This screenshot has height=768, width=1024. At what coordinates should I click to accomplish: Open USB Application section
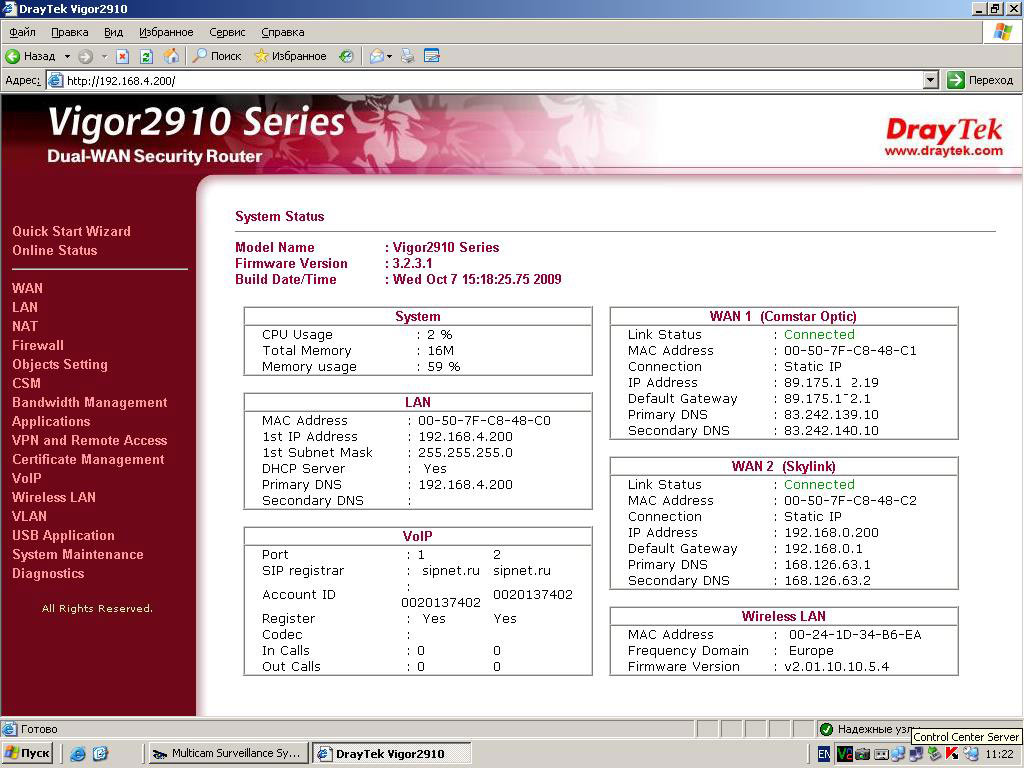[x=63, y=535]
